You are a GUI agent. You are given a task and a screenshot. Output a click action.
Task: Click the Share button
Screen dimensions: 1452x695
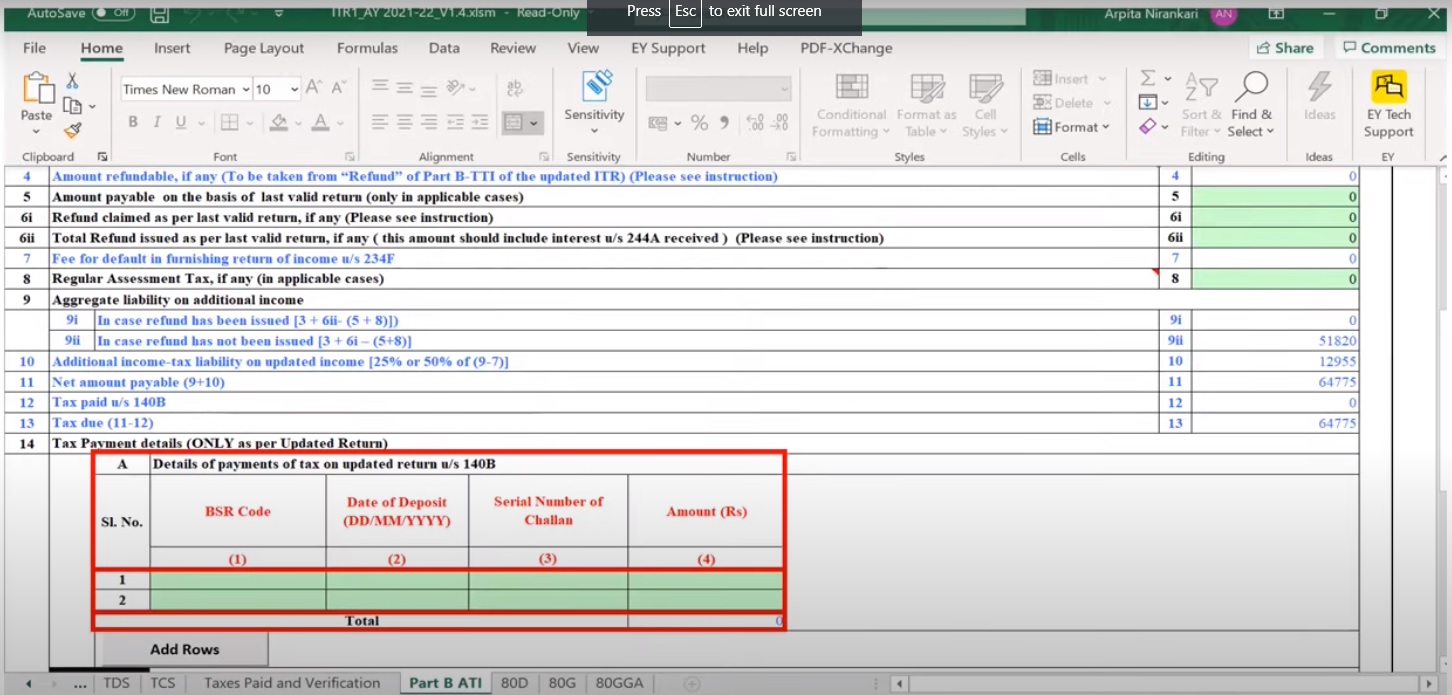[1284, 48]
